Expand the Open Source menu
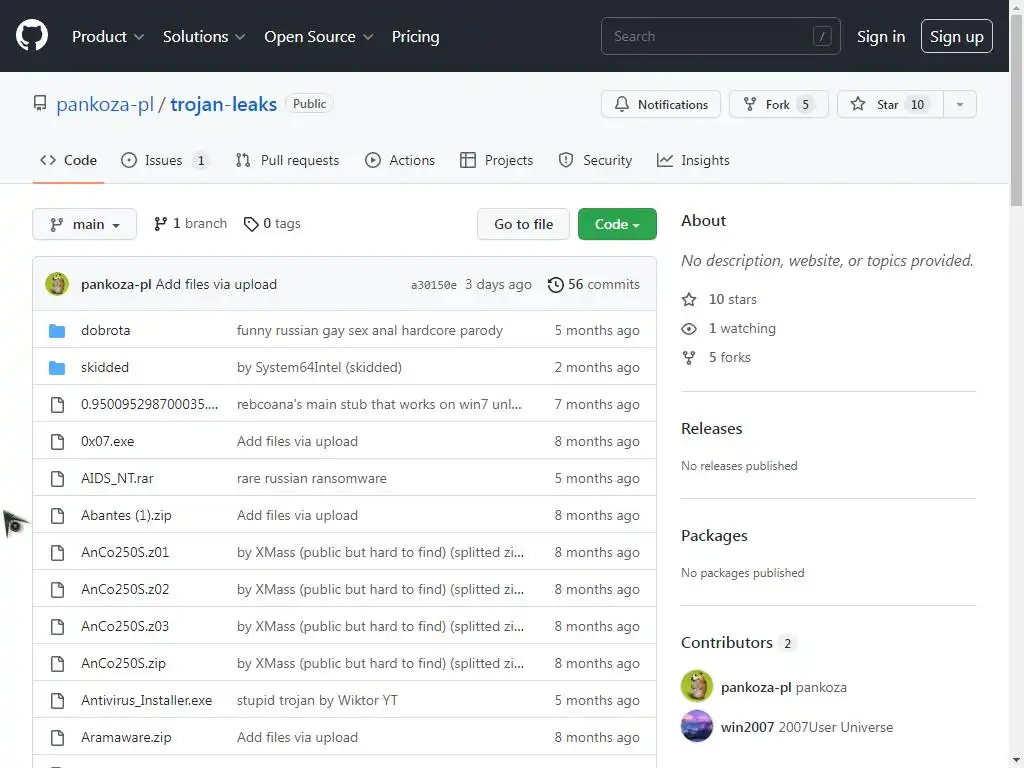This screenshot has height=768, width=1024. 319,37
